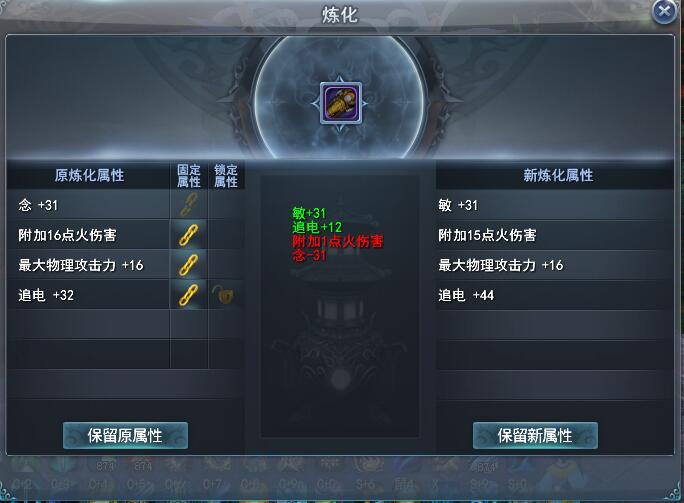Click 保留新属性 button
This screenshot has height=503, width=684.
tap(535, 435)
